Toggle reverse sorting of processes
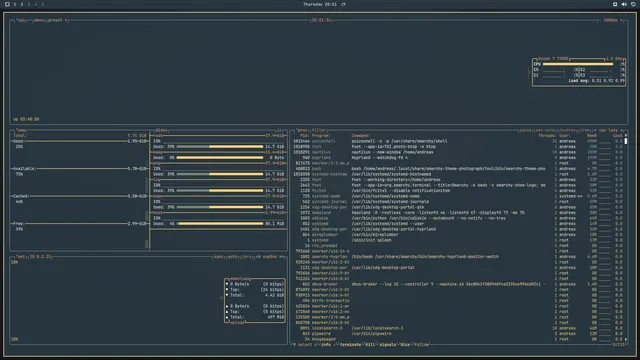This screenshot has width=640, height=360. tap(567, 130)
